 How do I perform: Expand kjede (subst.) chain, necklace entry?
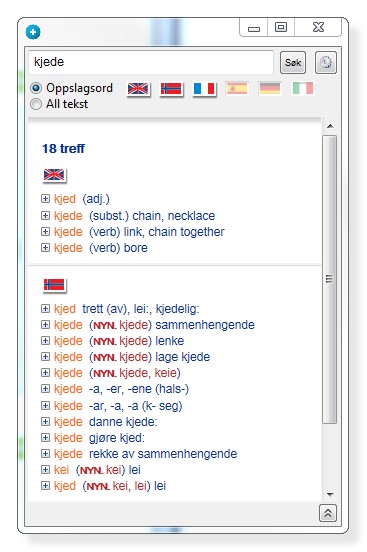[45, 215]
